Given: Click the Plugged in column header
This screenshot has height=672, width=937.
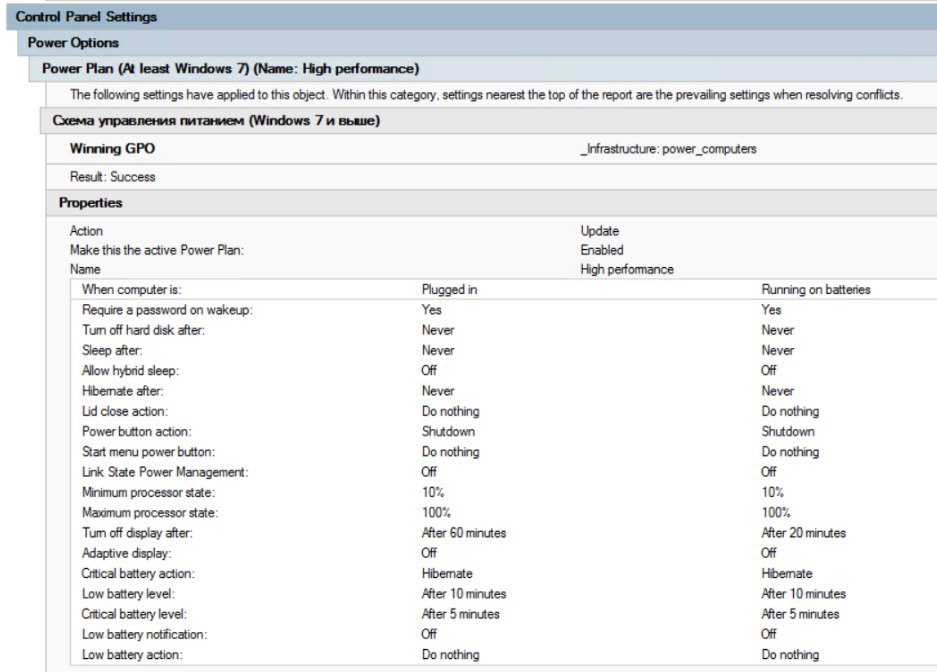Looking at the screenshot, I should coord(449,290).
